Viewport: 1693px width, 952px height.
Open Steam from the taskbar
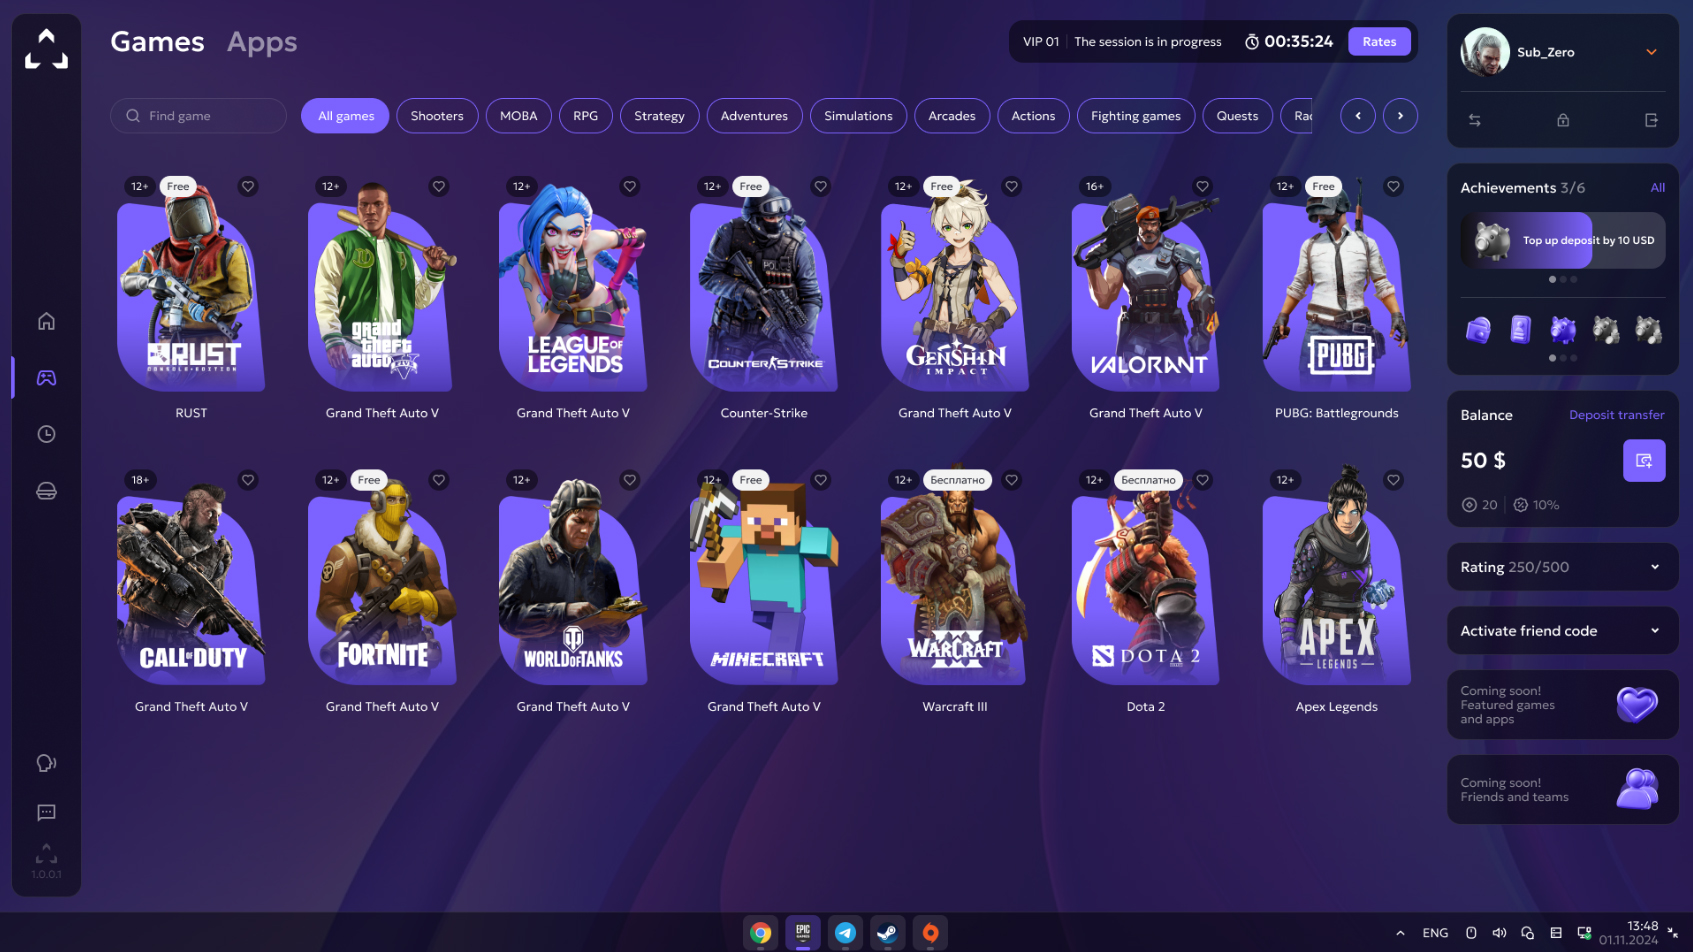tap(887, 933)
